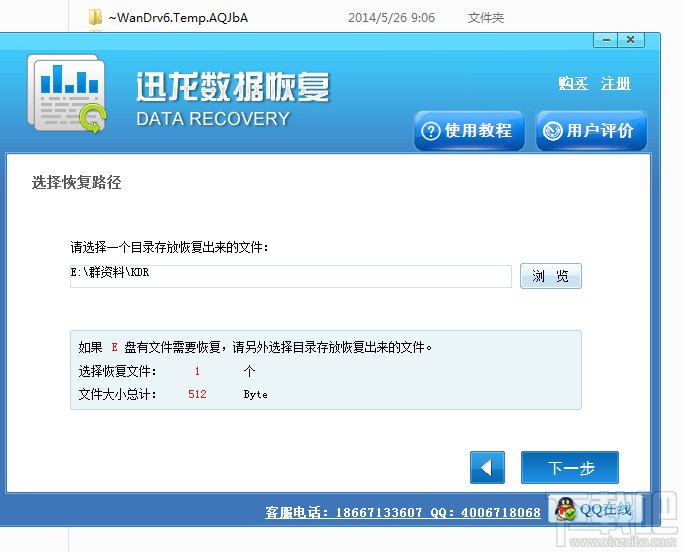
Task: Click the 购买 purchase link
Action: pyautogui.click(x=573, y=83)
